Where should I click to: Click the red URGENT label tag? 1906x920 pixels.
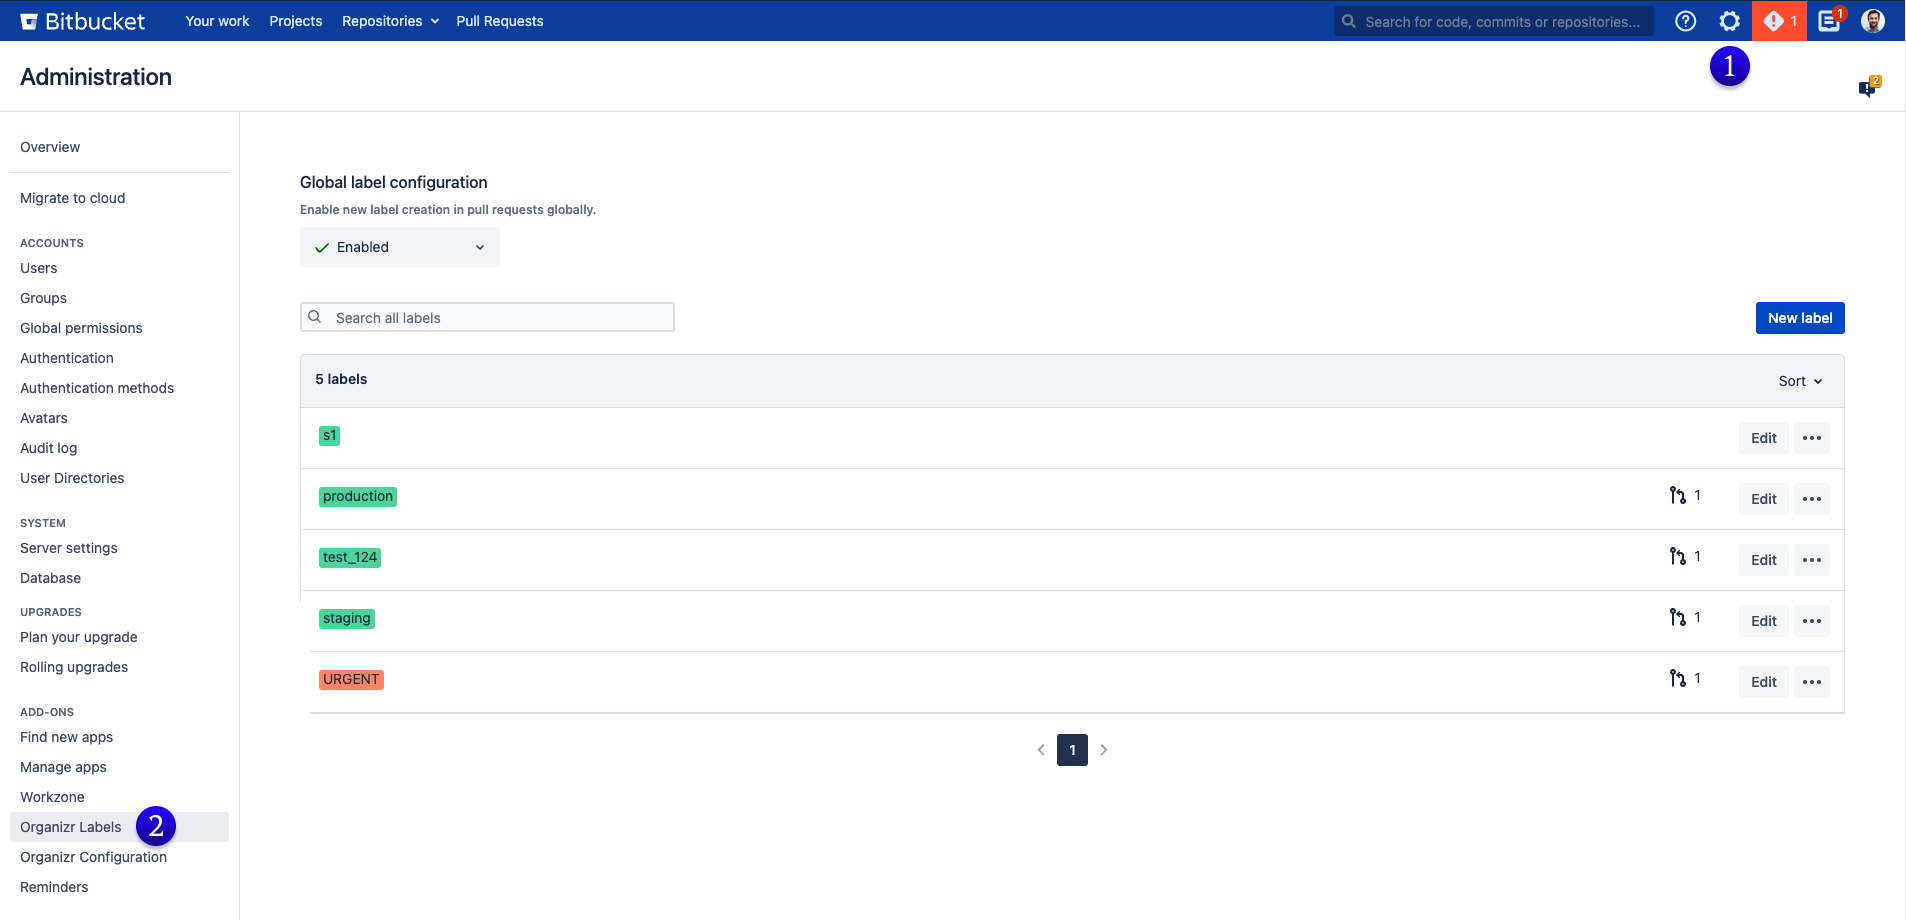[x=351, y=680]
